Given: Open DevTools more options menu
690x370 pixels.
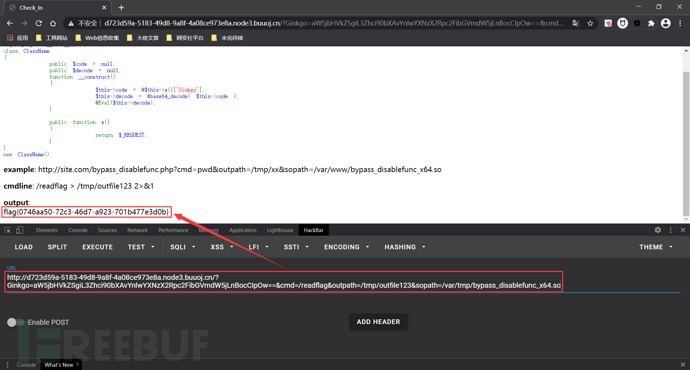Looking at the screenshot, I should pos(671,230).
